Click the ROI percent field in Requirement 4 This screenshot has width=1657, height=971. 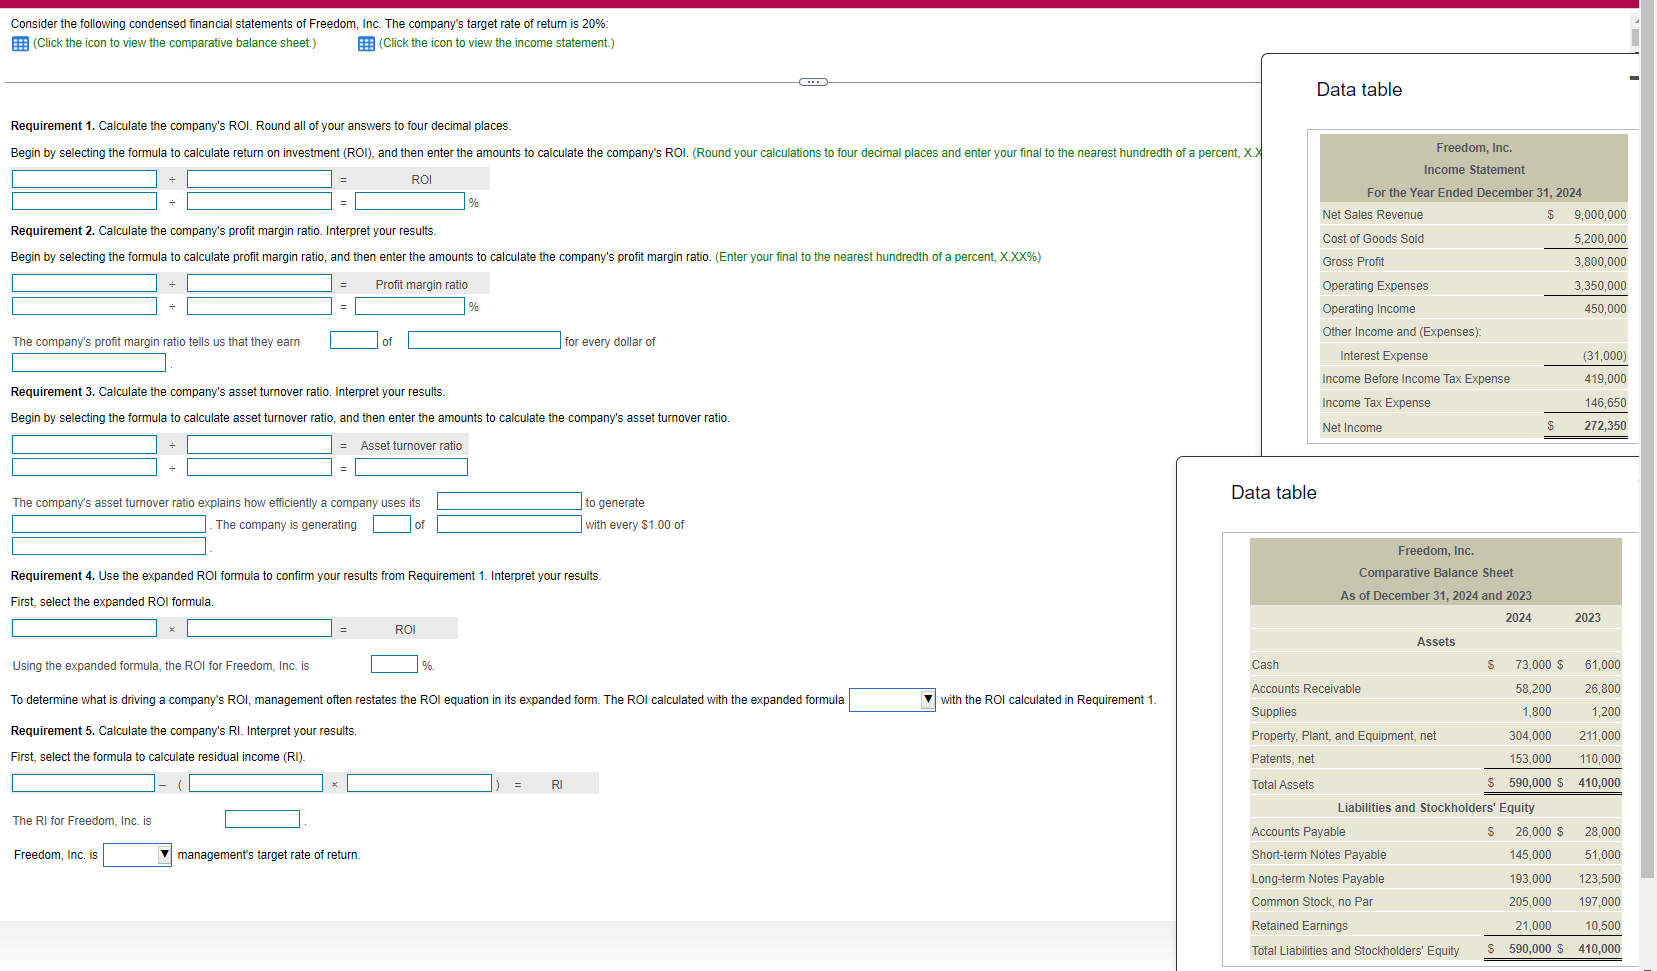[x=394, y=664]
